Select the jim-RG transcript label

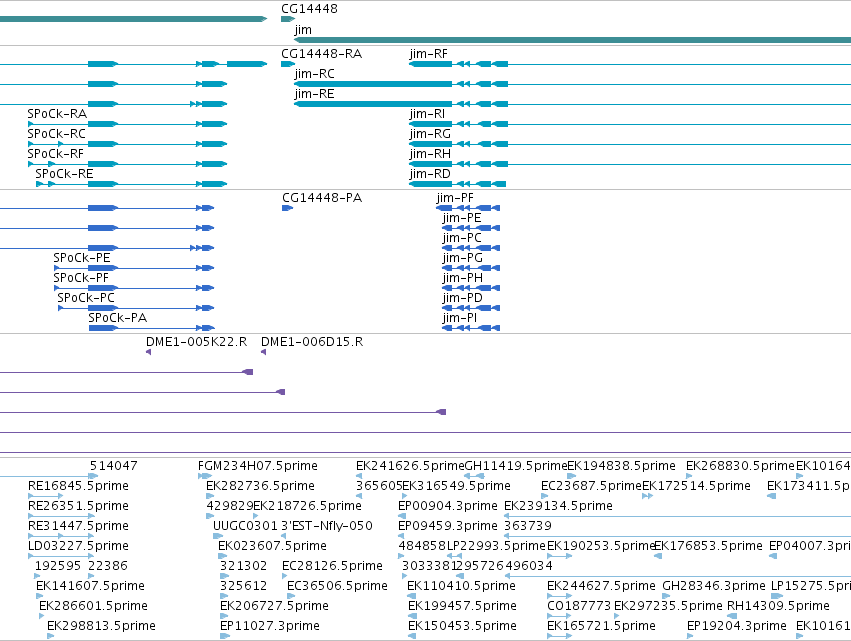[430, 134]
